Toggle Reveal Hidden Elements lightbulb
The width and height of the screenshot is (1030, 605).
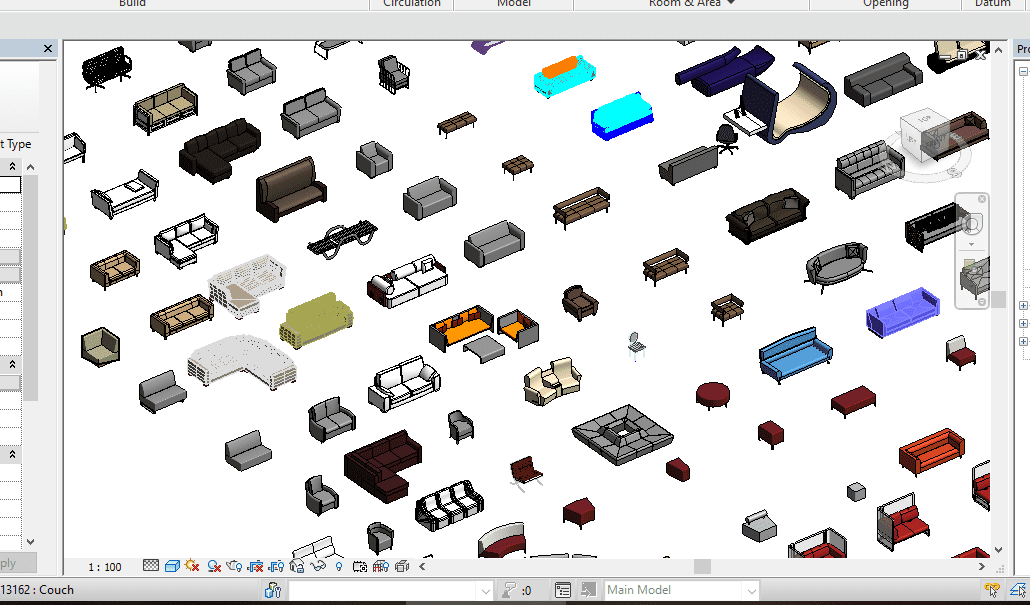point(339,567)
